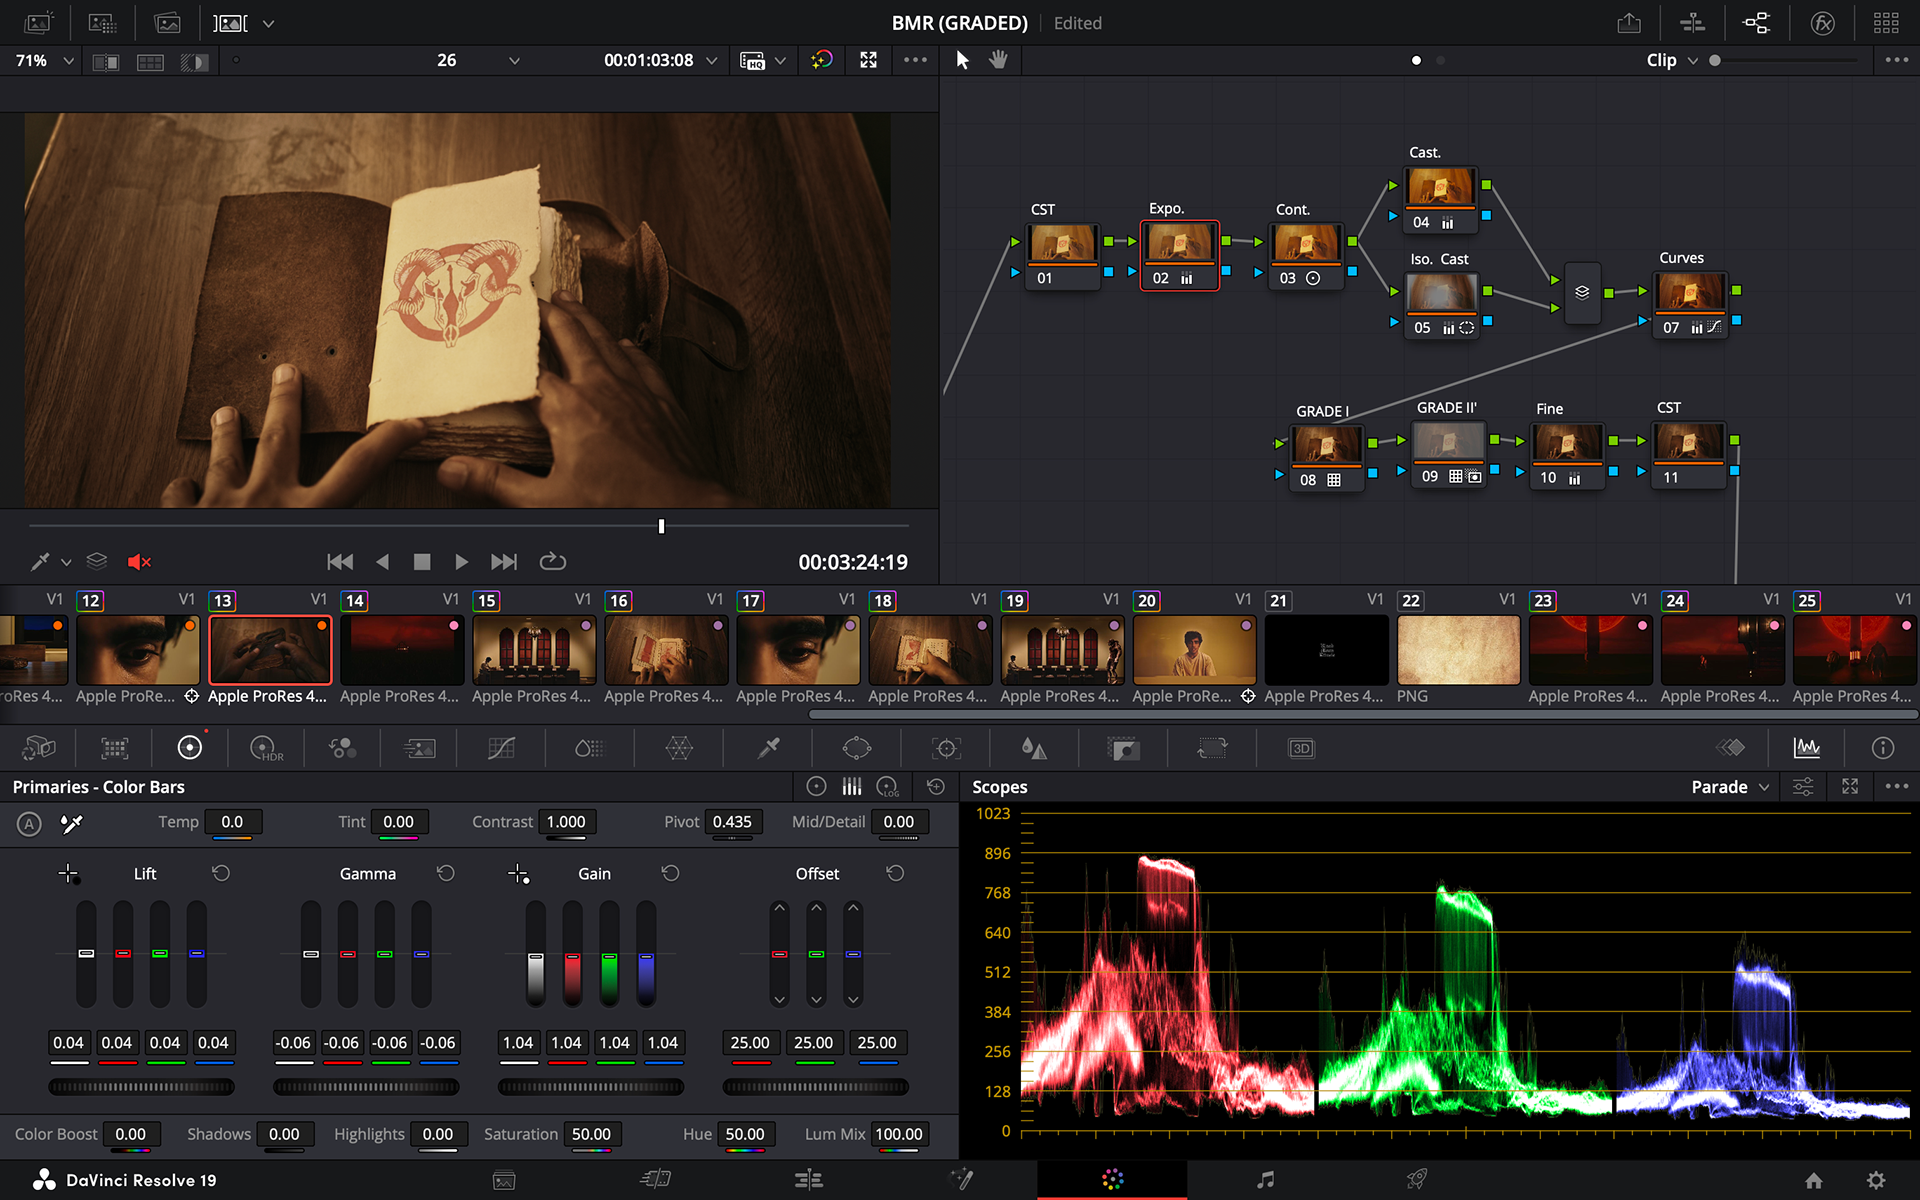The height and width of the screenshot is (1200, 1920).
Task: Expand the viewer zoom 71% dropdown
Action: tap(45, 61)
